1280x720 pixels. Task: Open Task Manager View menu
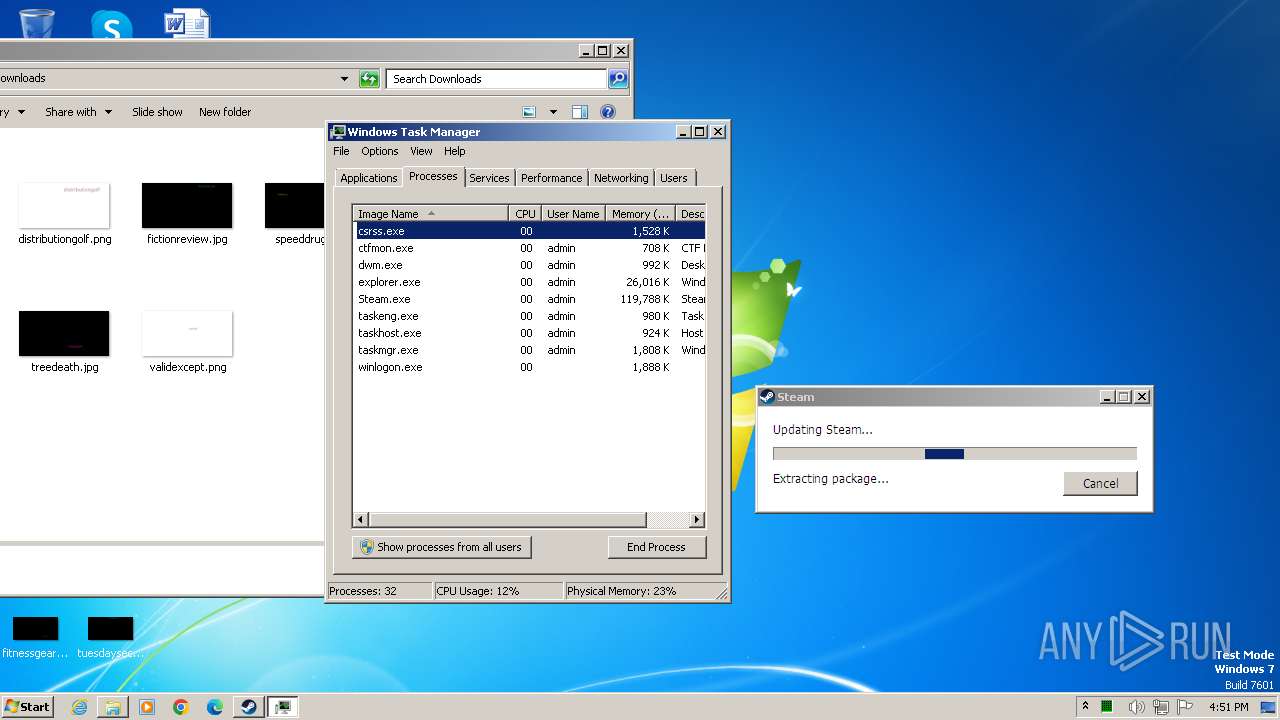tap(421, 151)
